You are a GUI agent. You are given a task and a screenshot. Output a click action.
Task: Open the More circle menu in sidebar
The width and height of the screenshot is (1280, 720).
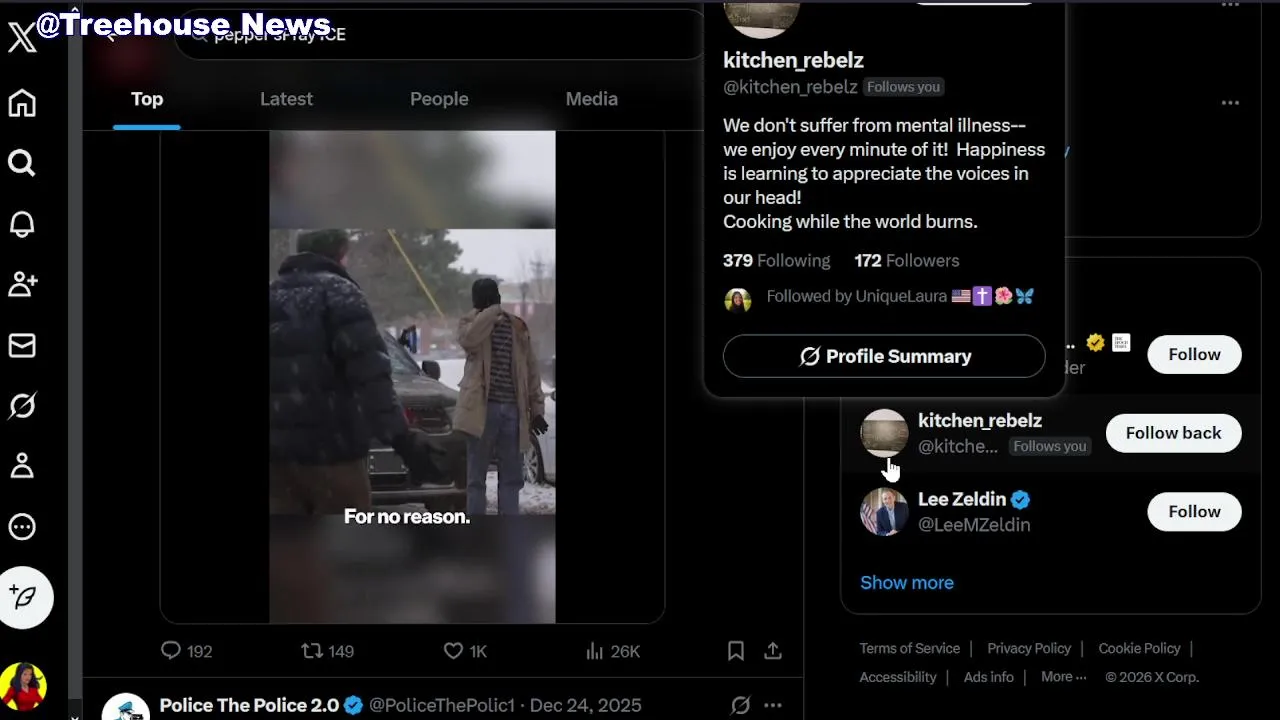click(x=22, y=527)
